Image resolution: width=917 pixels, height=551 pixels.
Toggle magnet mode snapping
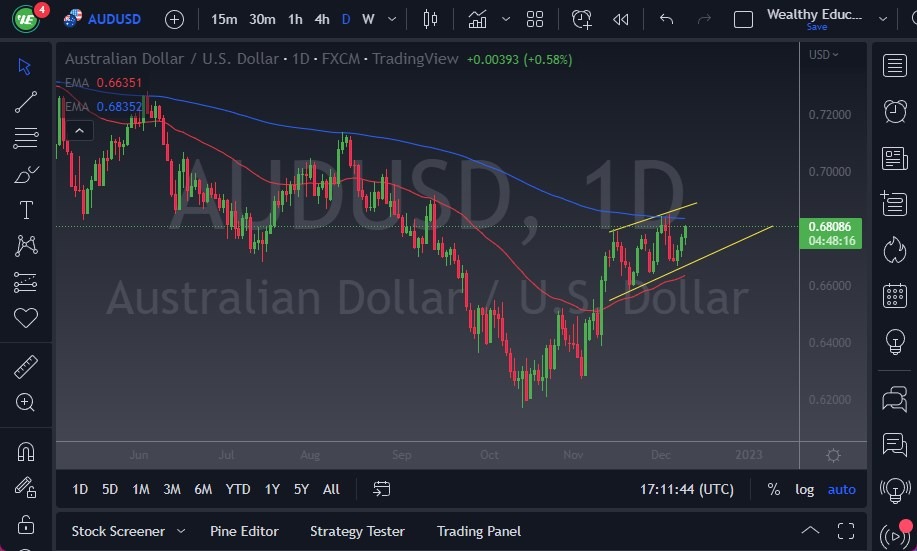(x=25, y=452)
